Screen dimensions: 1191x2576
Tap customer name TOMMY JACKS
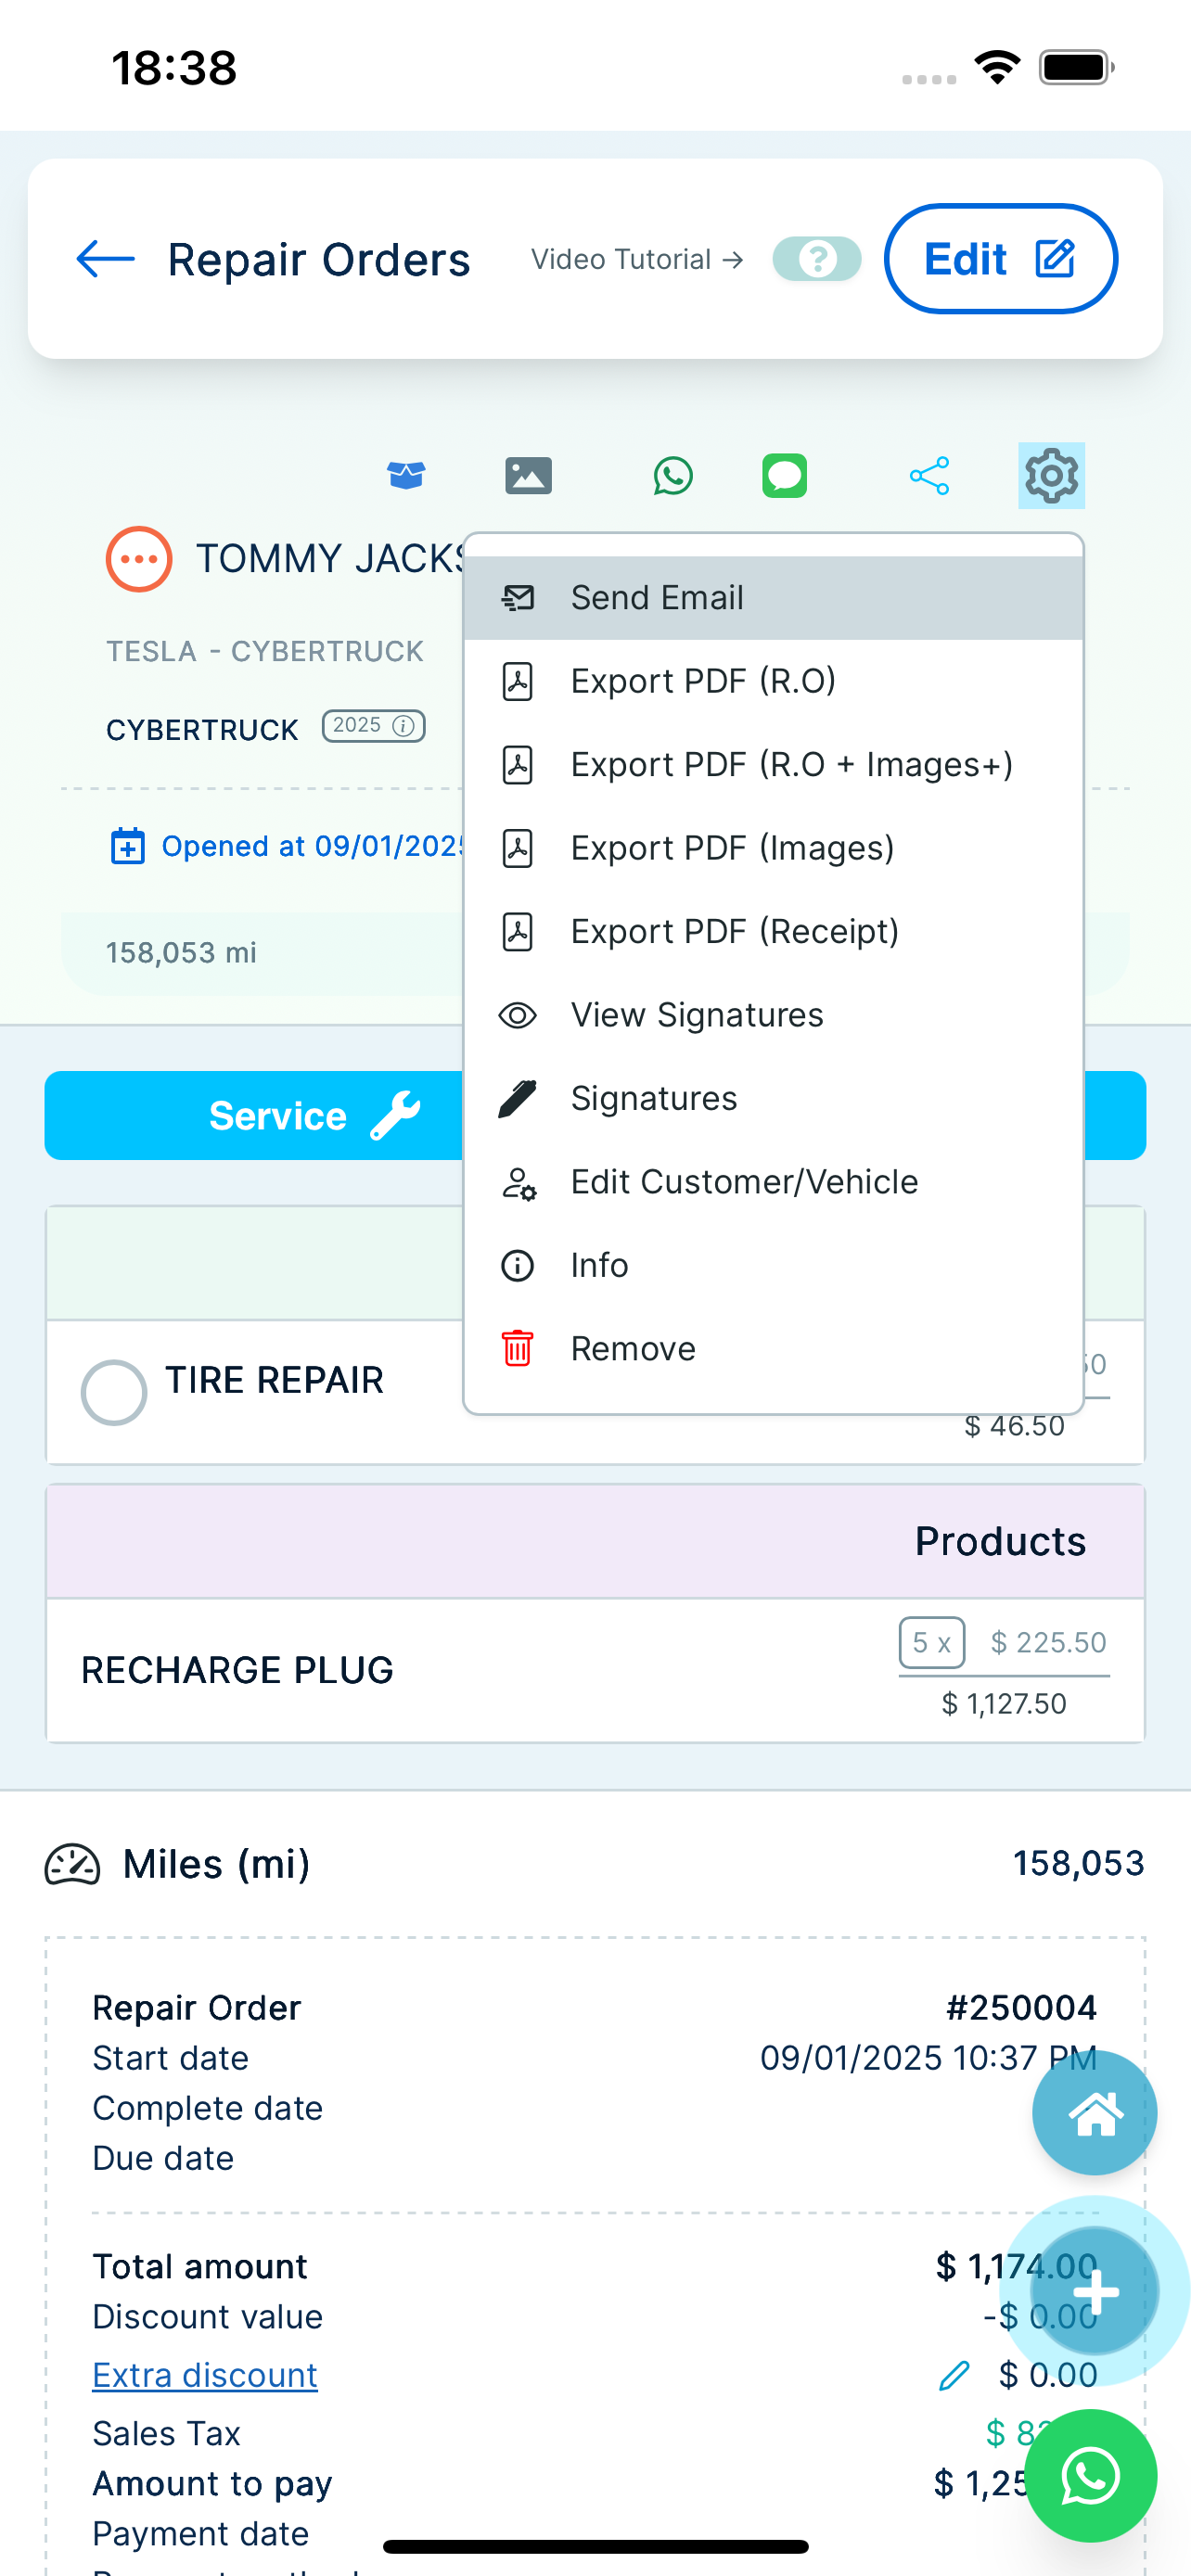point(330,559)
